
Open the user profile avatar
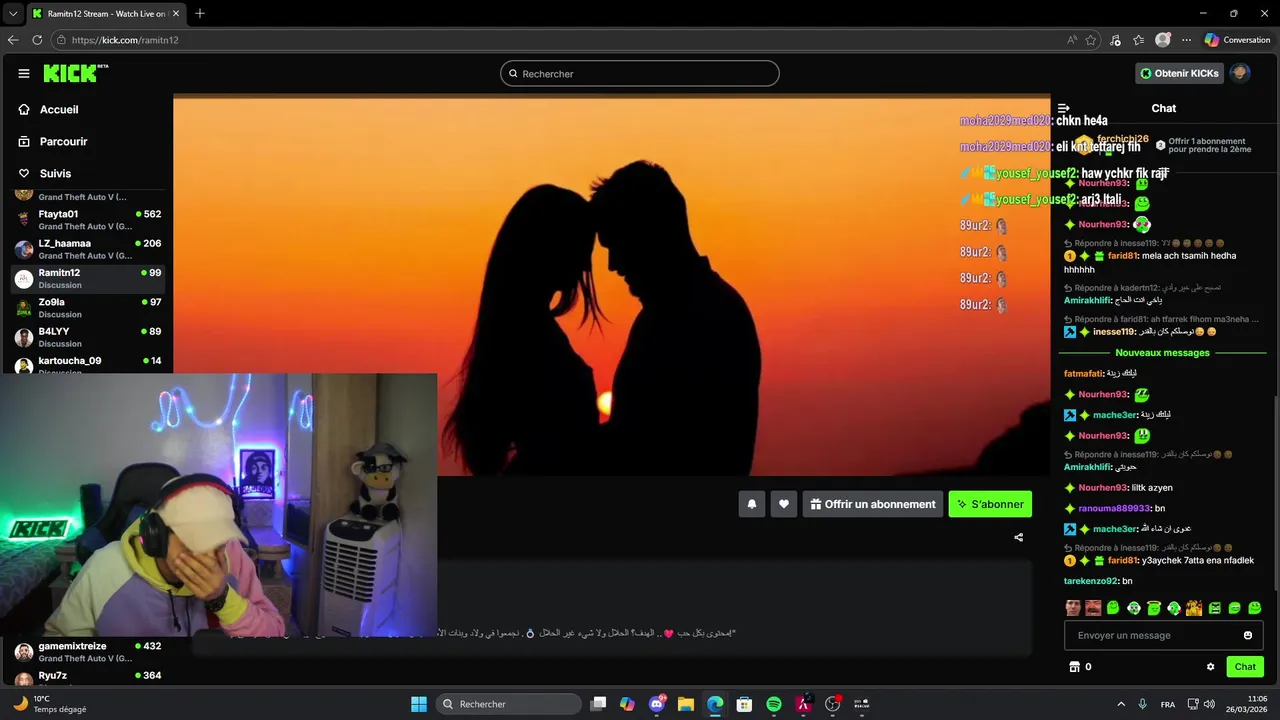pos(1240,73)
